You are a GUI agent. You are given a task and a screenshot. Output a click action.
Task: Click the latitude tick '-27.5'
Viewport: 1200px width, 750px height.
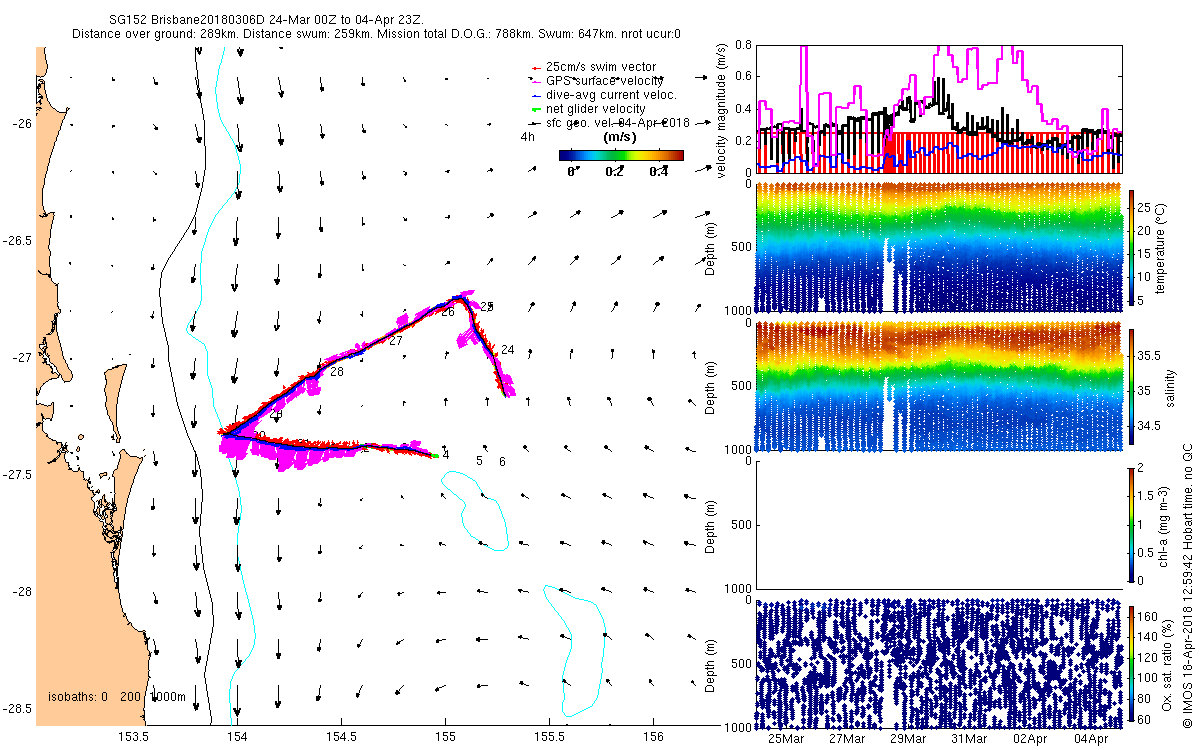pos(18,474)
